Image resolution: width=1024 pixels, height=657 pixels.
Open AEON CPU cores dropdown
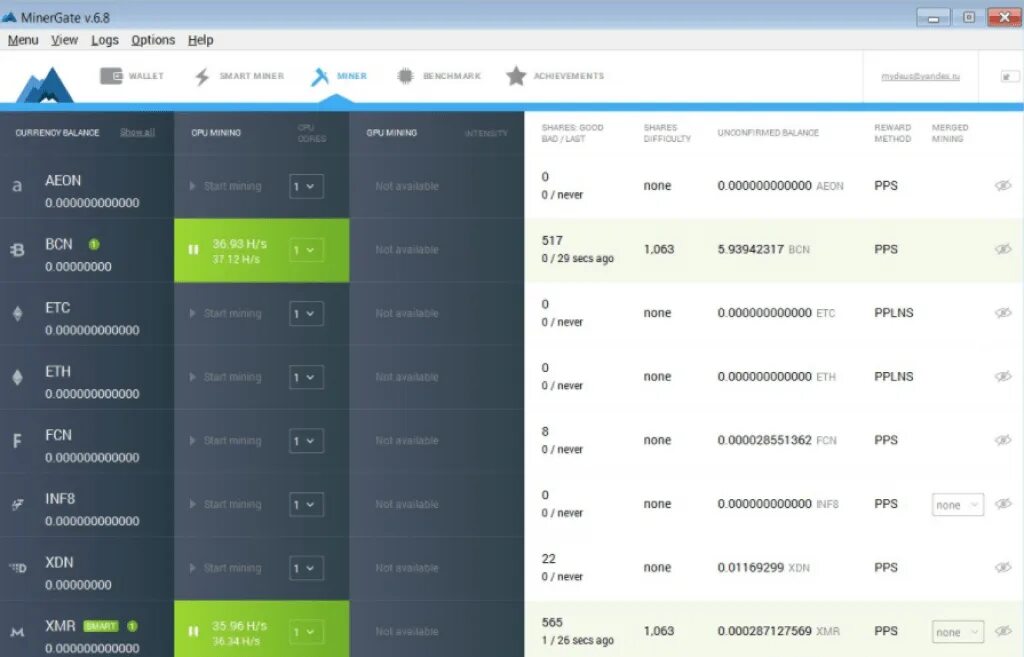pyautogui.click(x=306, y=186)
